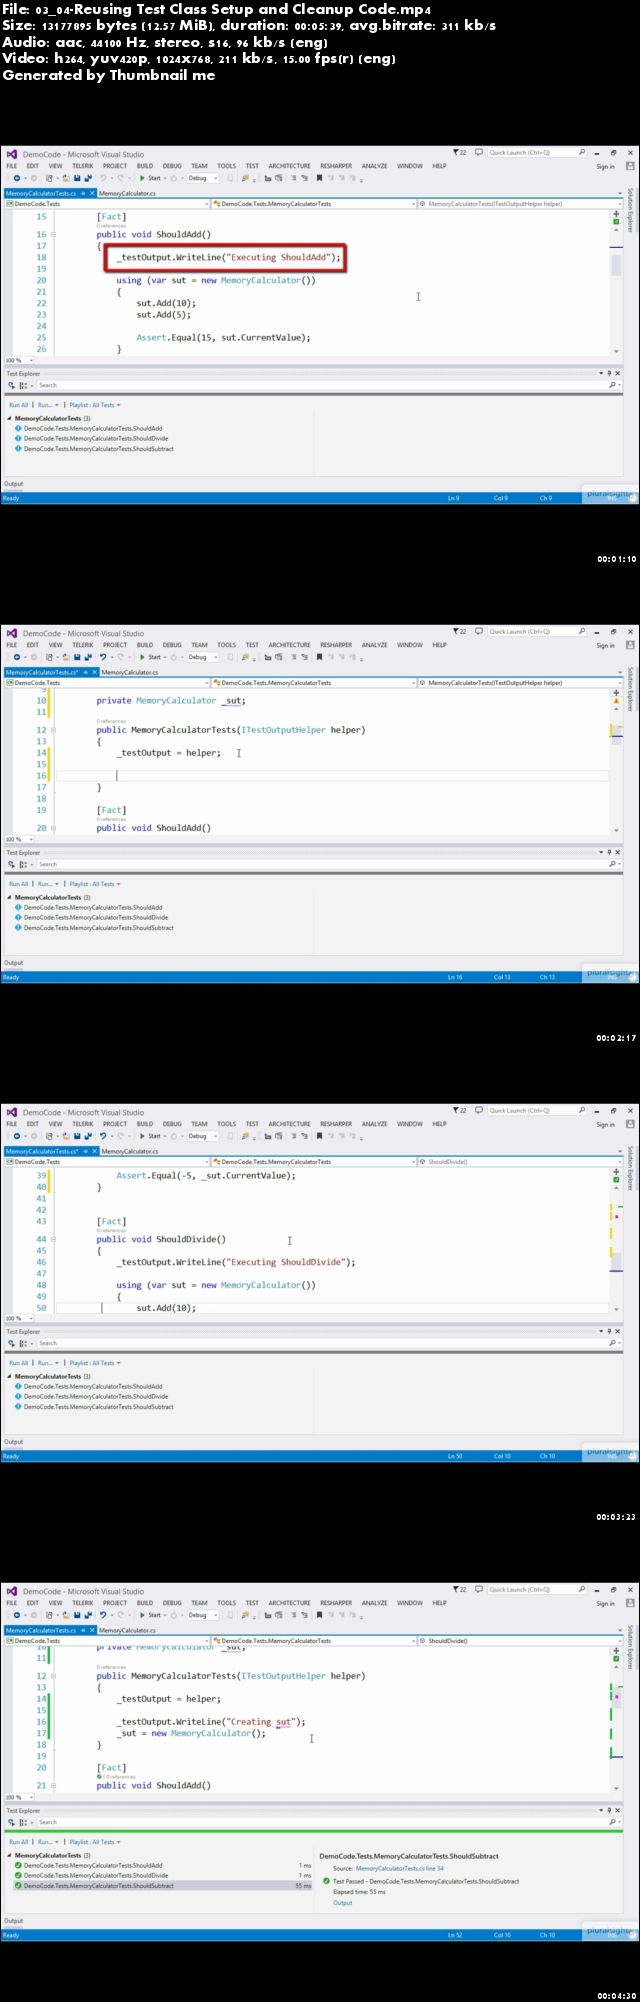Open Solution Explorer side tab in 00:01:10 frame
Screen dimensions: 640x2002
pyautogui.click(x=631, y=210)
